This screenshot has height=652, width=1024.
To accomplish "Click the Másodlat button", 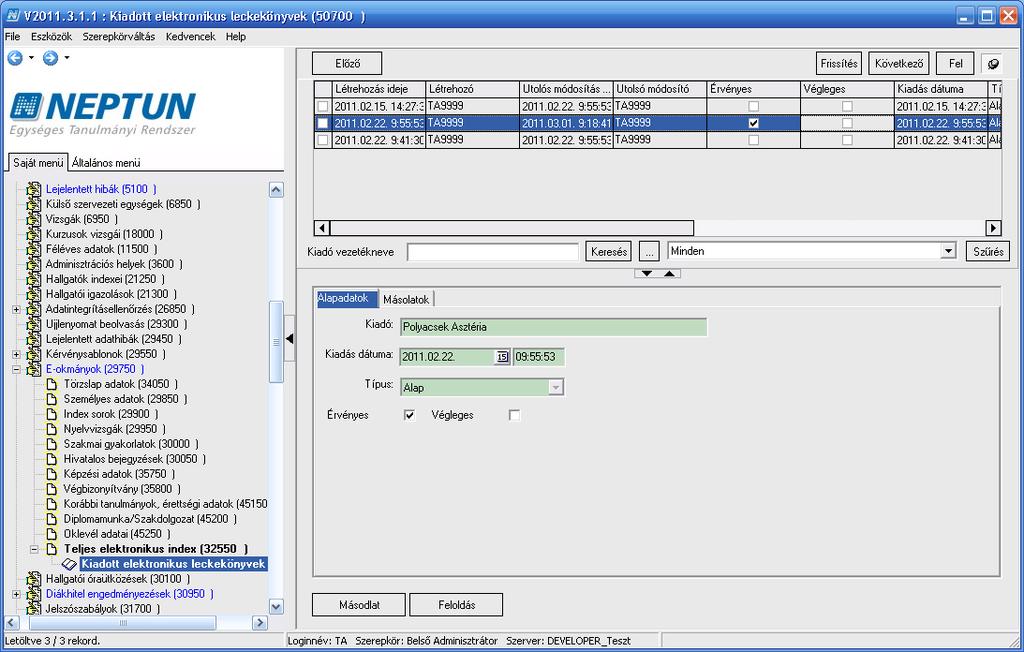I will pos(359,605).
